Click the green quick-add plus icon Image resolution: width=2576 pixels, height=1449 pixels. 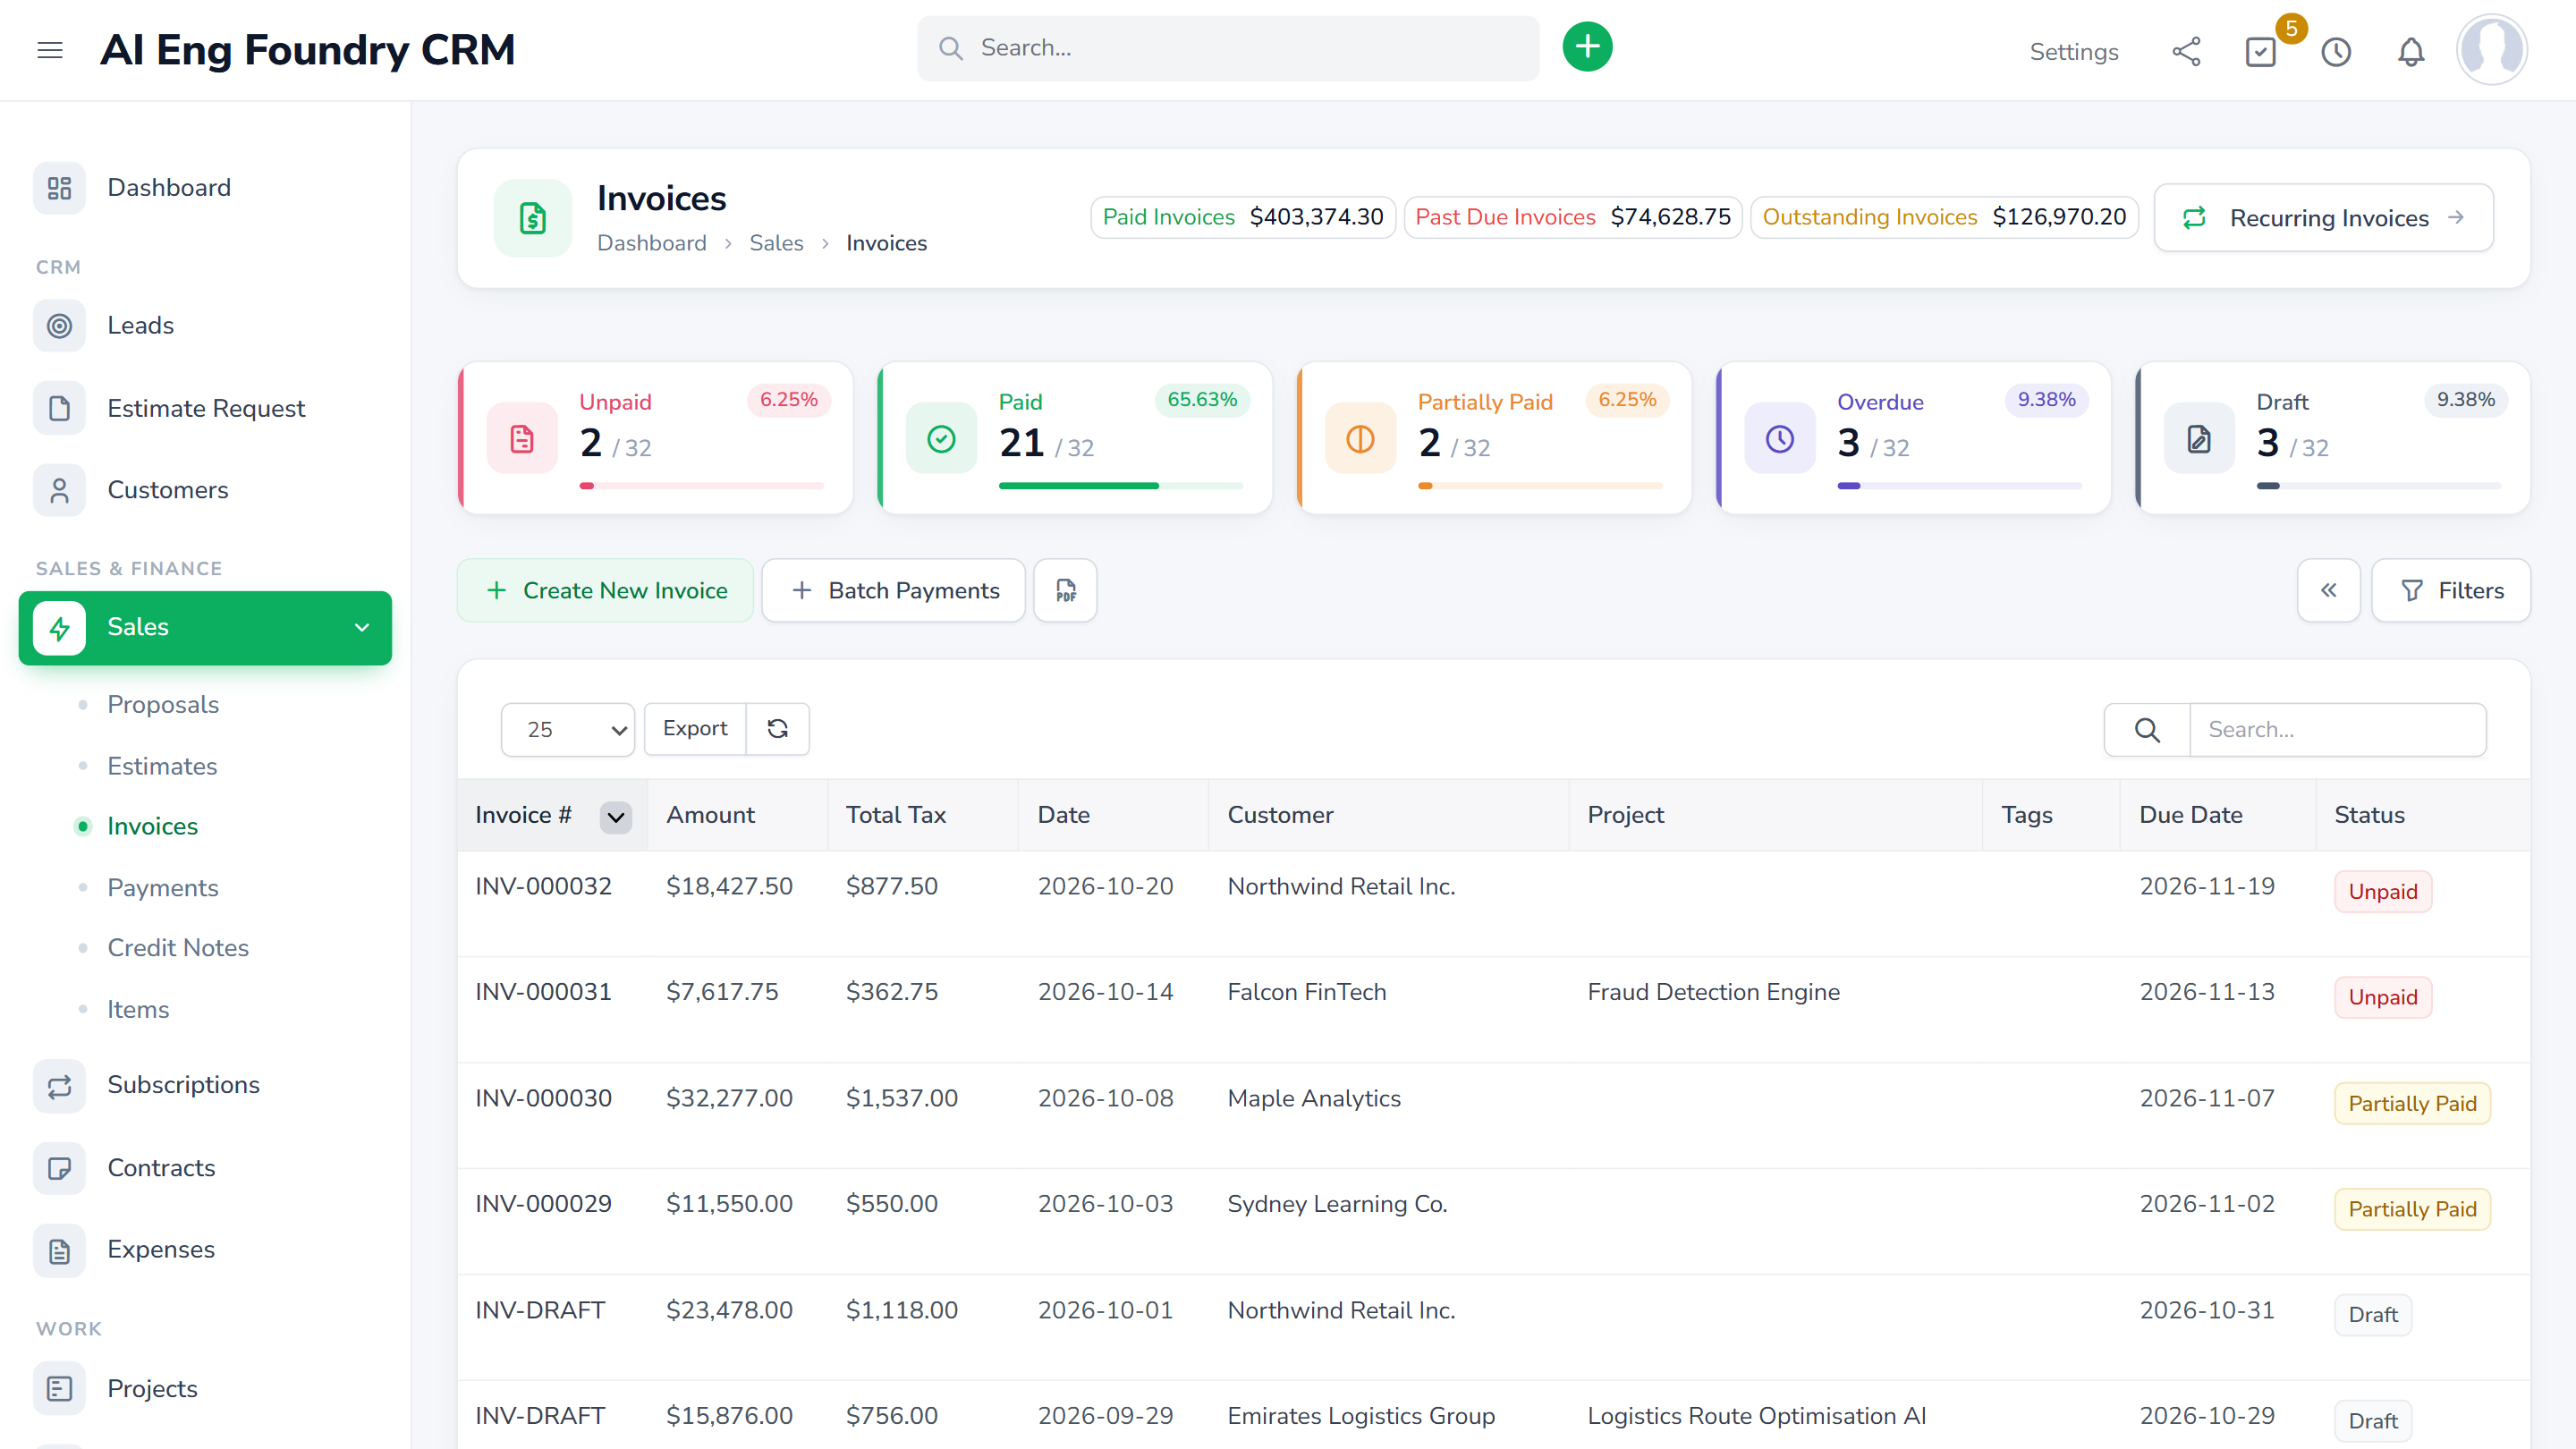(1587, 47)
